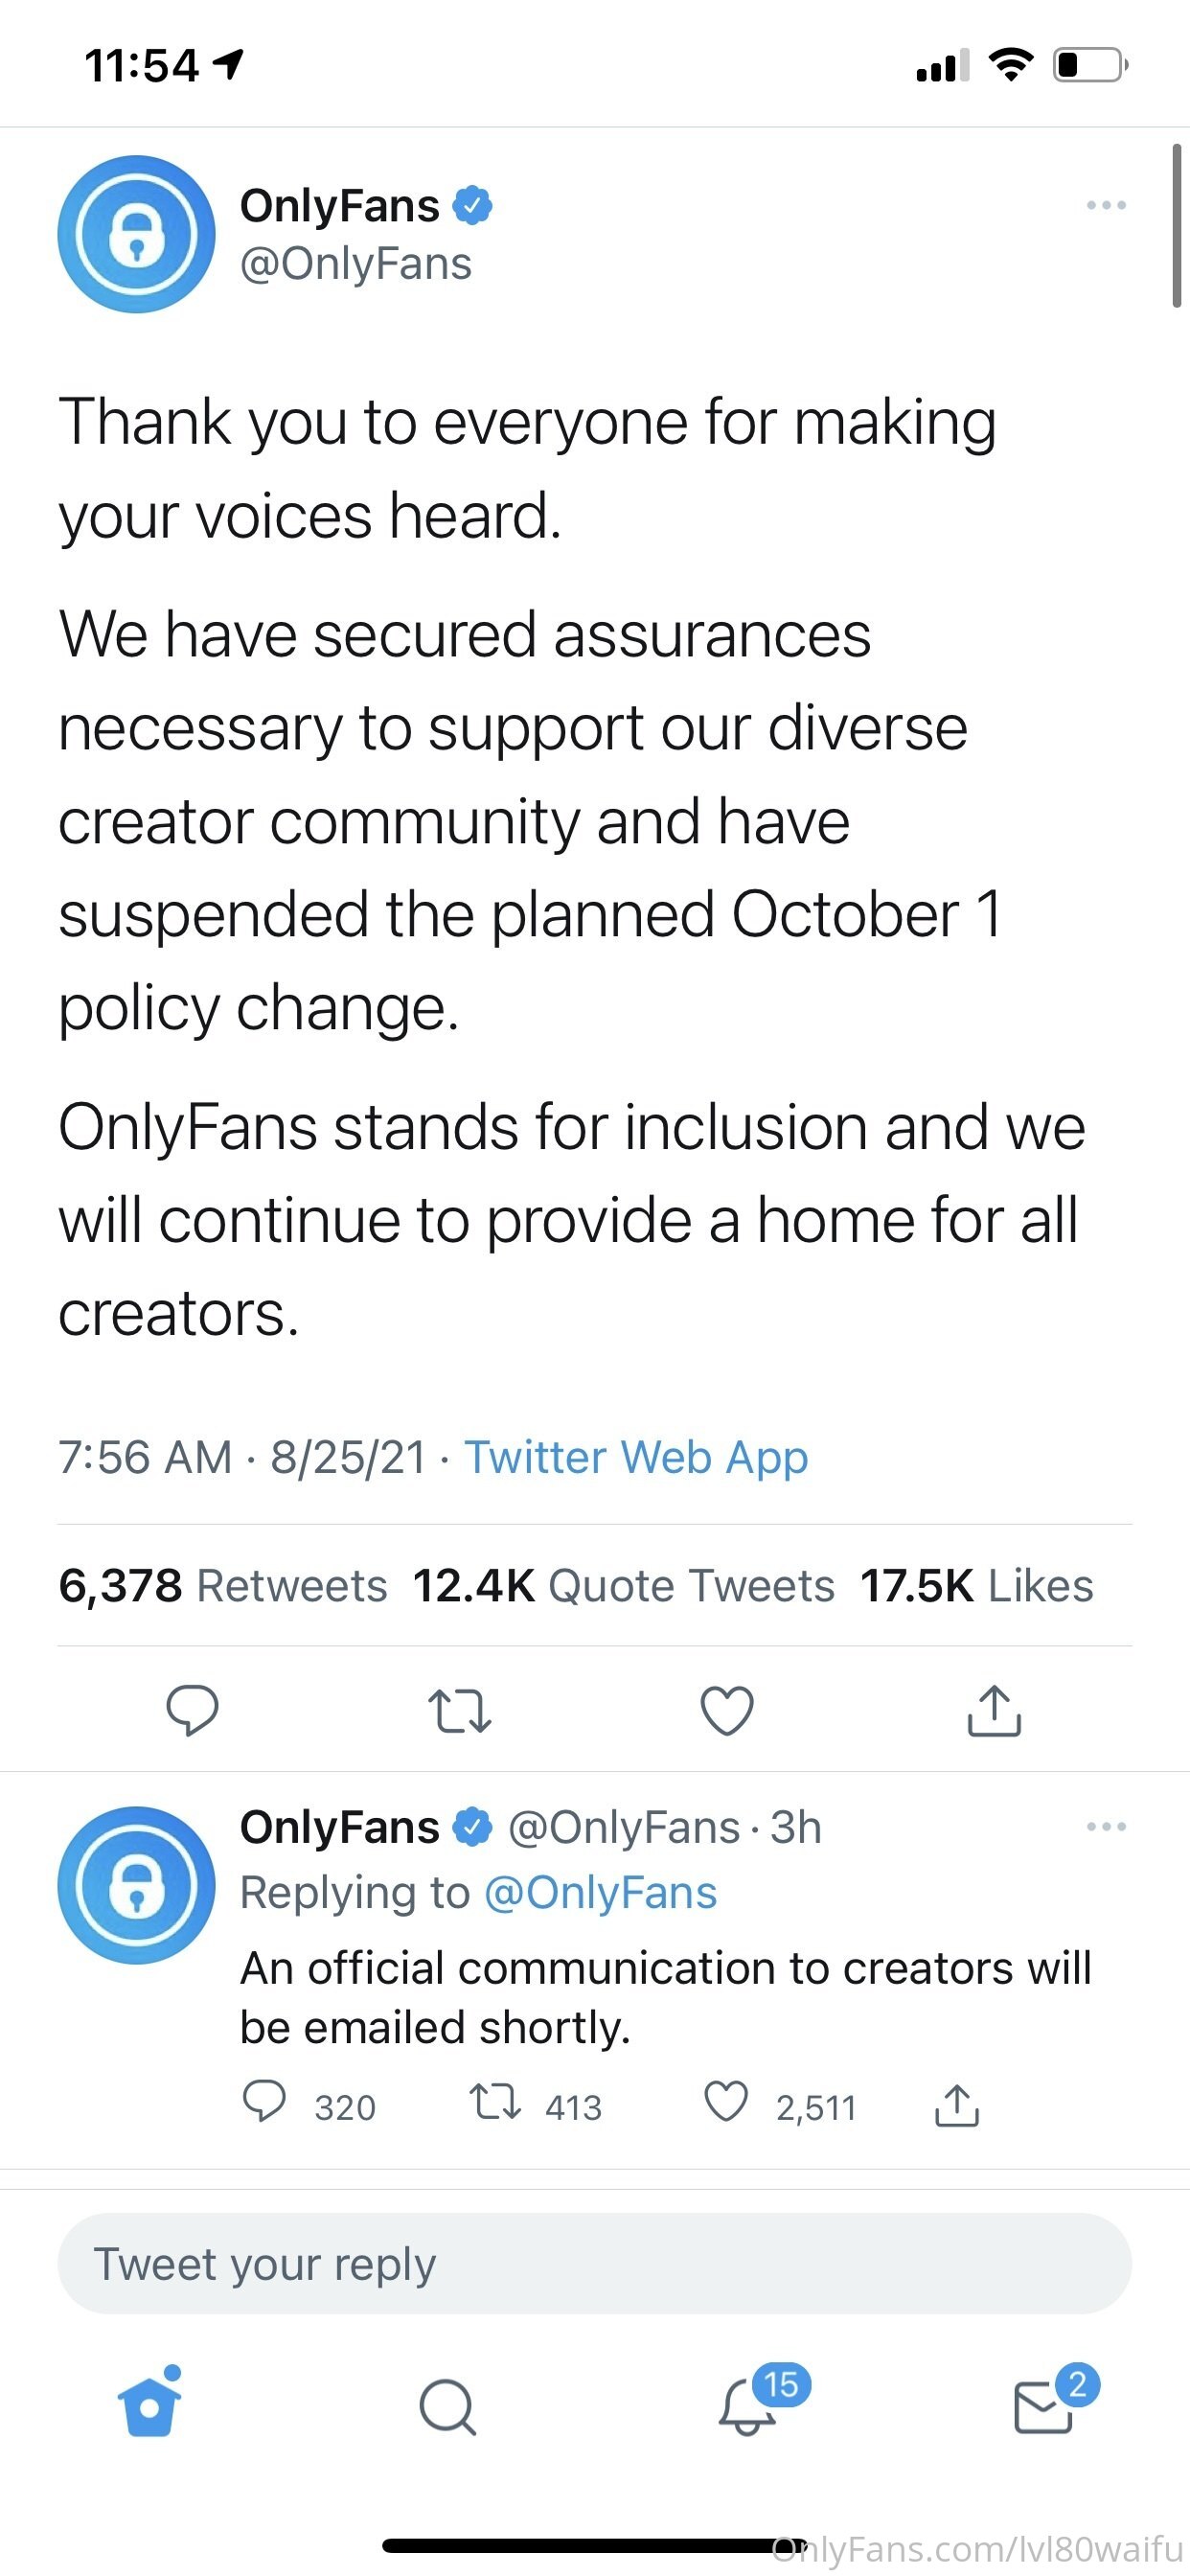Viewport: 1190px width, 2576px height.
Task: Like the main OnlyFans tweet
Action: click(x=727, y=1710)
